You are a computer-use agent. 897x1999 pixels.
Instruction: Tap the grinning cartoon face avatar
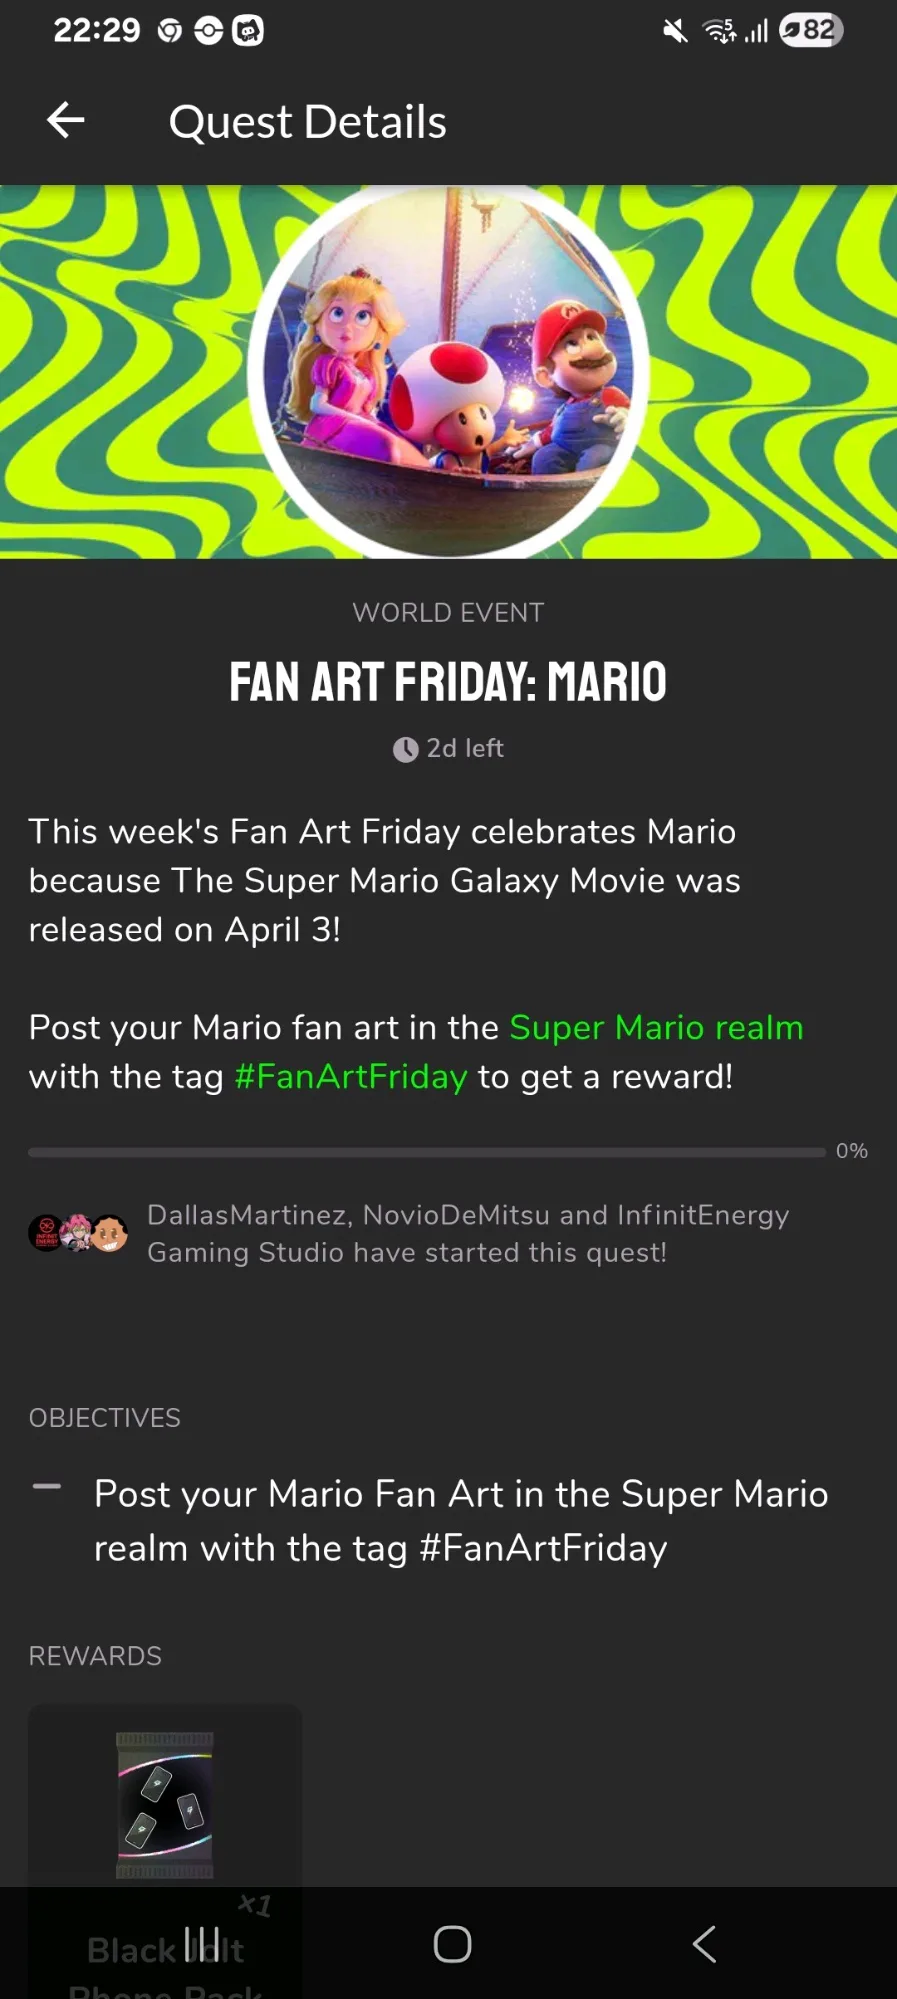point(110,1233)
